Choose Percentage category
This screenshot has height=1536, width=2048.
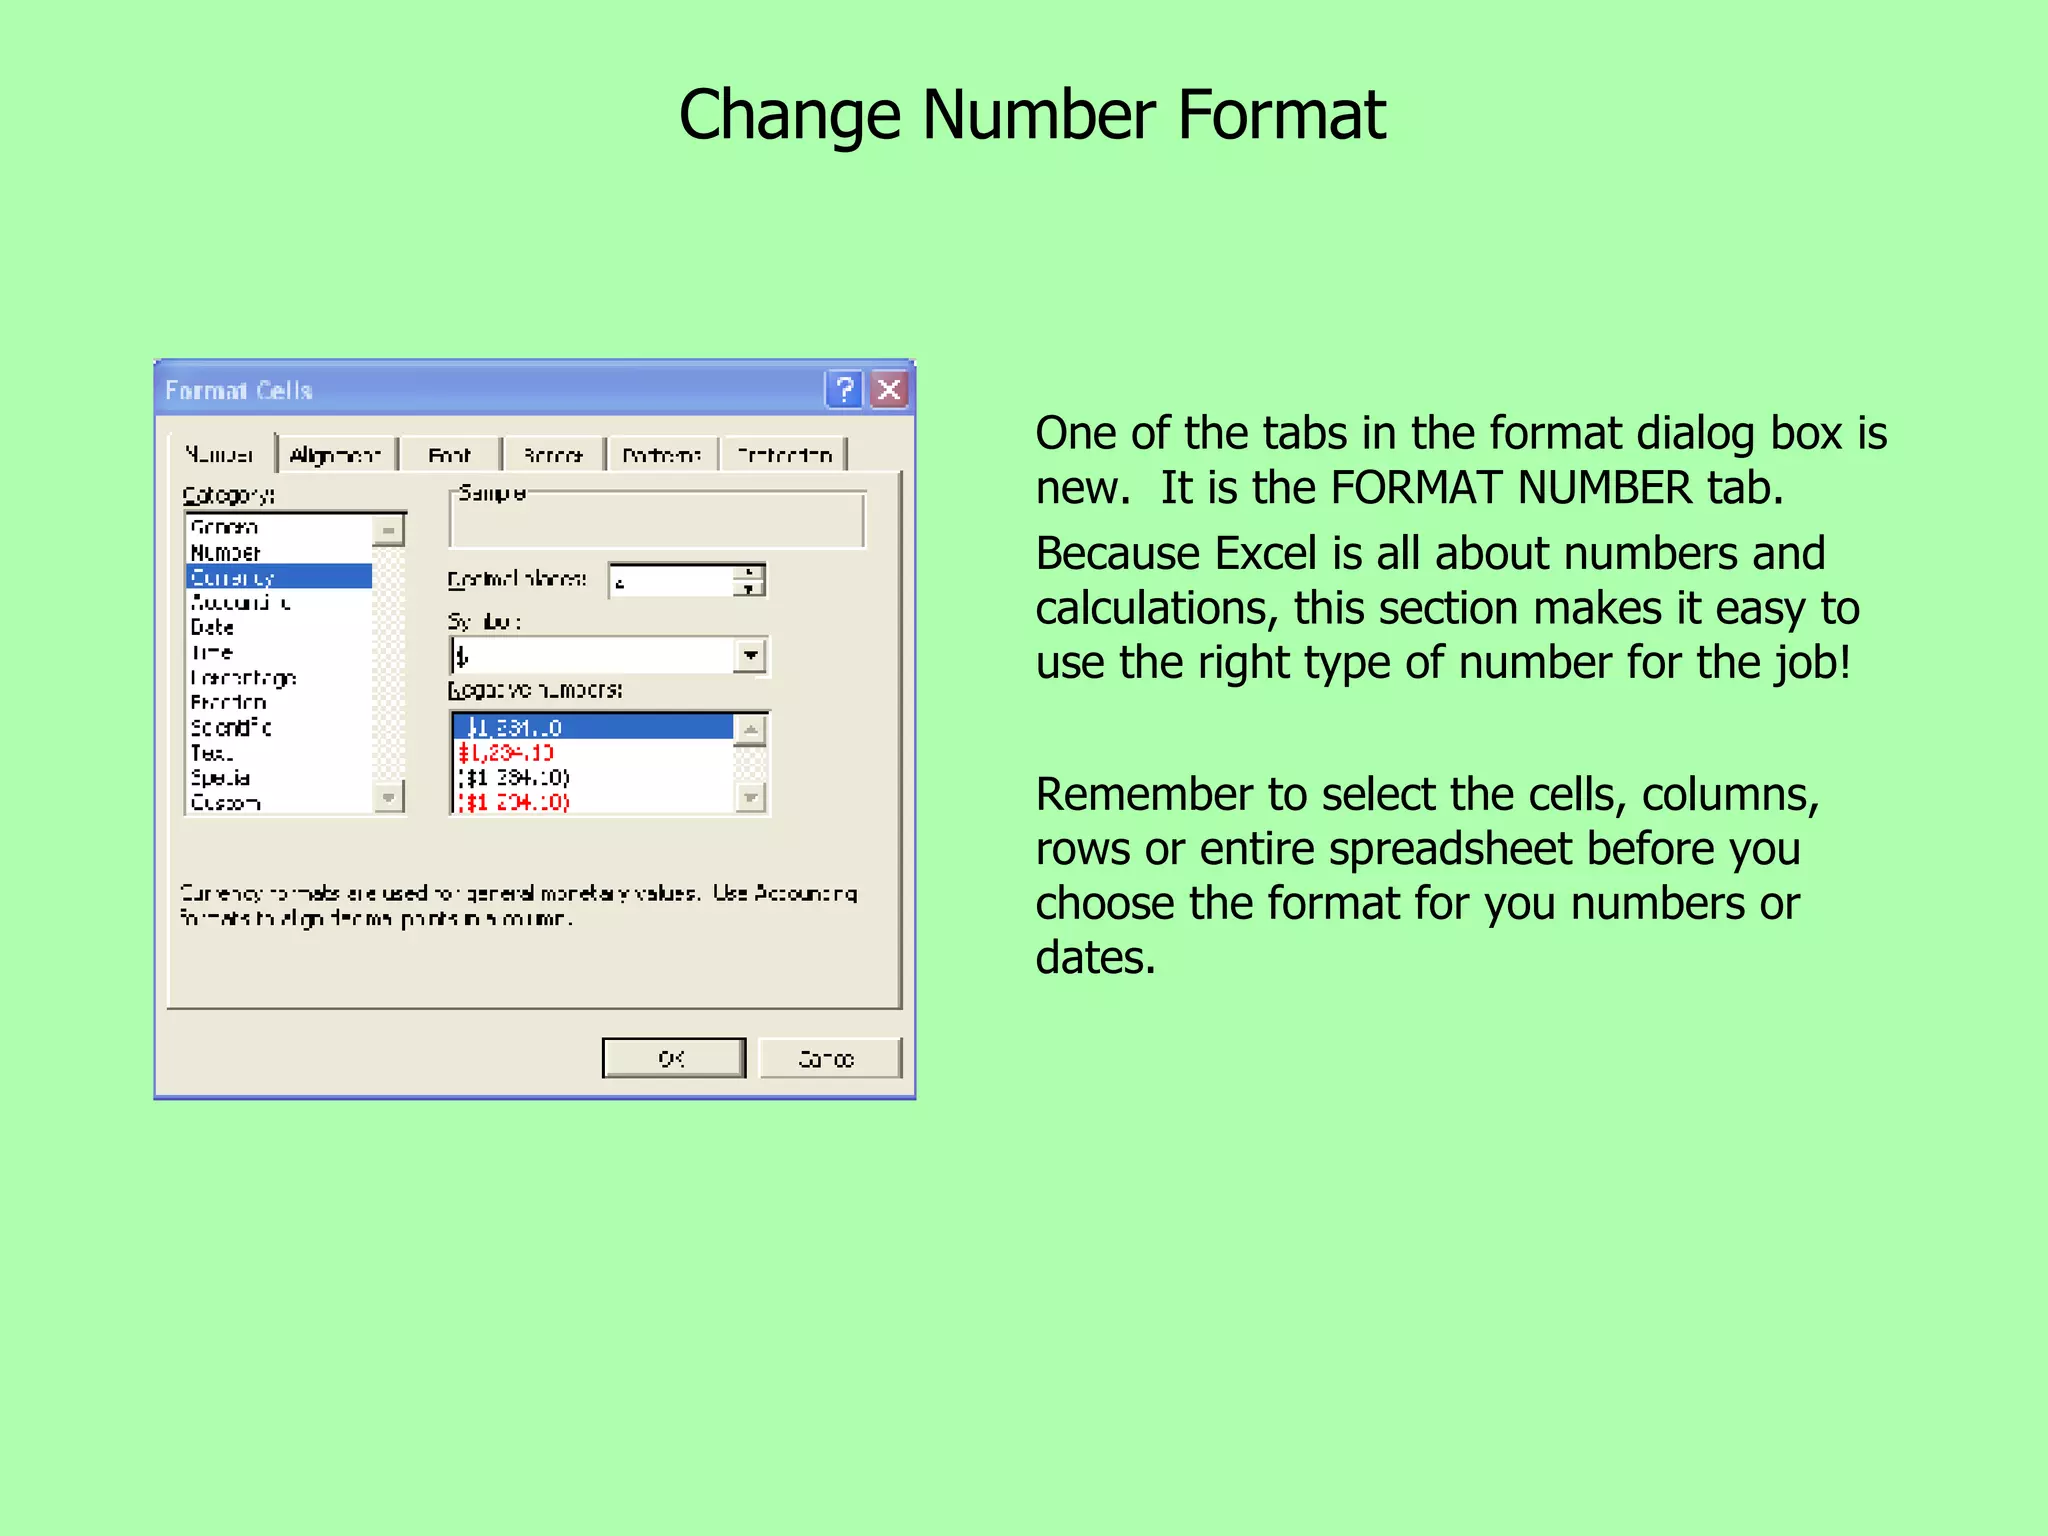(244, 678)
